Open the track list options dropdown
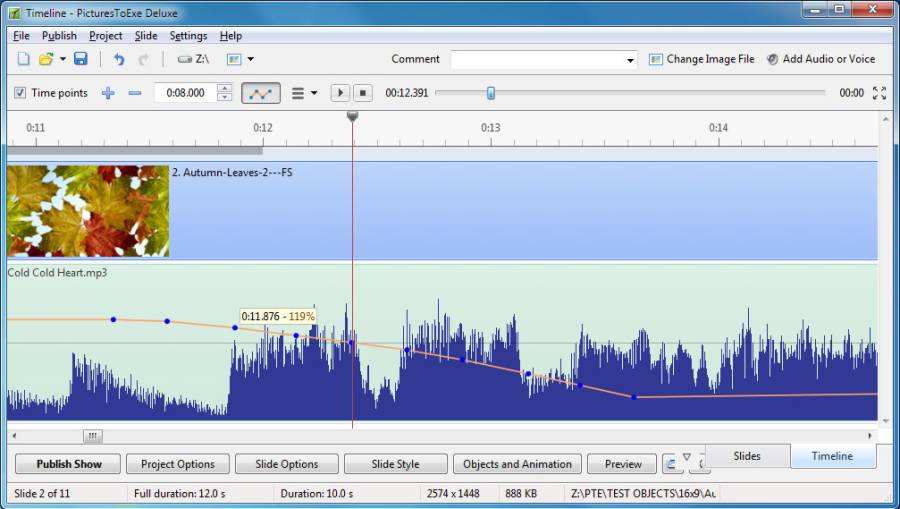Screen dimensions: 900x509 [x=304, y=93]
